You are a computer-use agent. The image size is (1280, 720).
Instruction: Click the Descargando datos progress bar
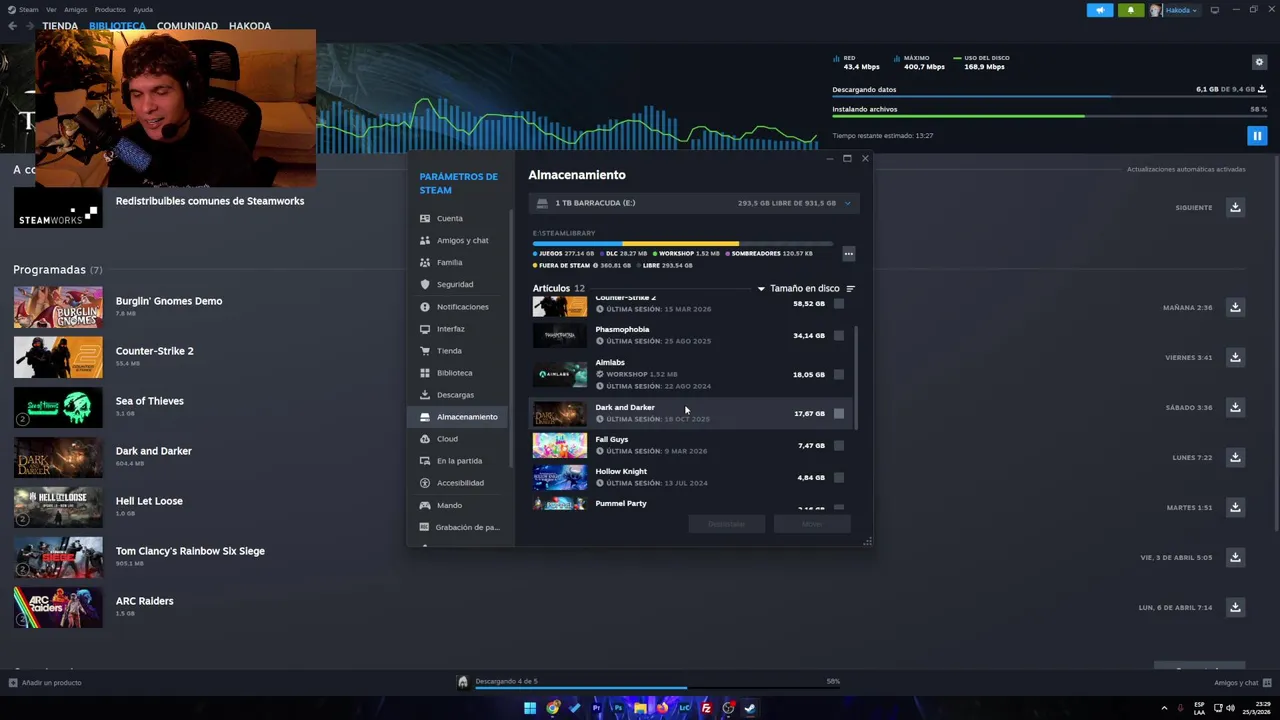[x=1049, y=97]
